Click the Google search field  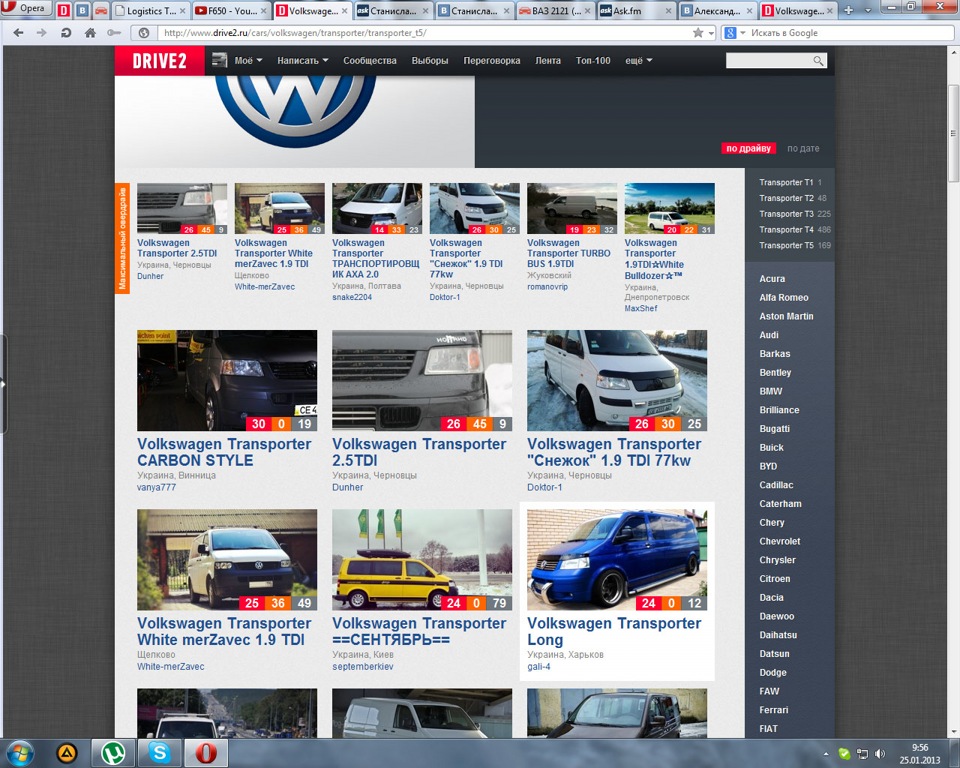851,33
